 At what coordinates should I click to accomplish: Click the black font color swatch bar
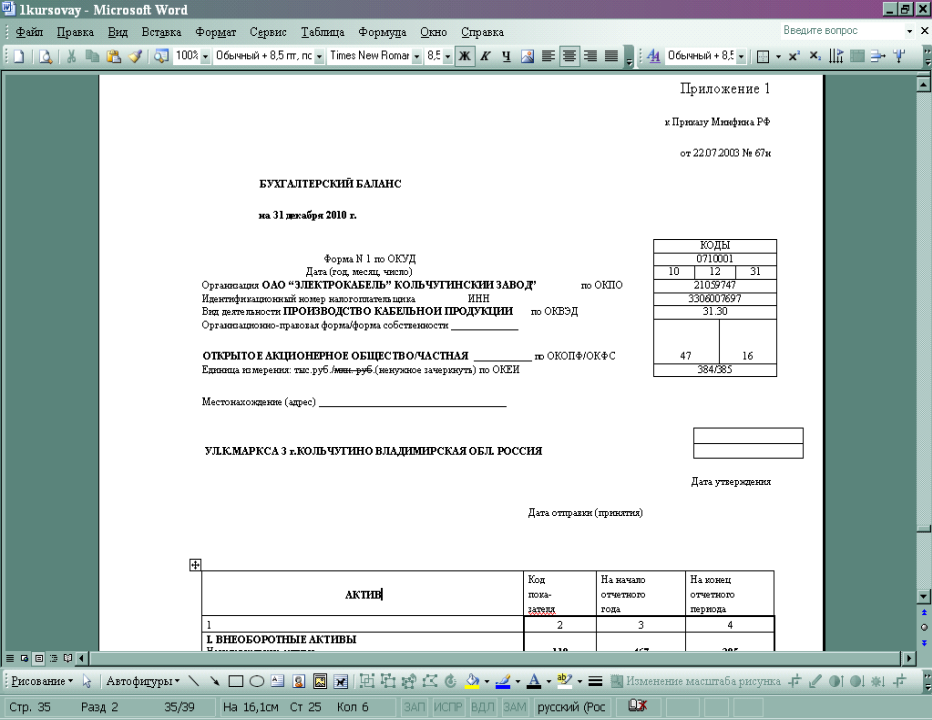pyautogui.click(x=534, y=687)
